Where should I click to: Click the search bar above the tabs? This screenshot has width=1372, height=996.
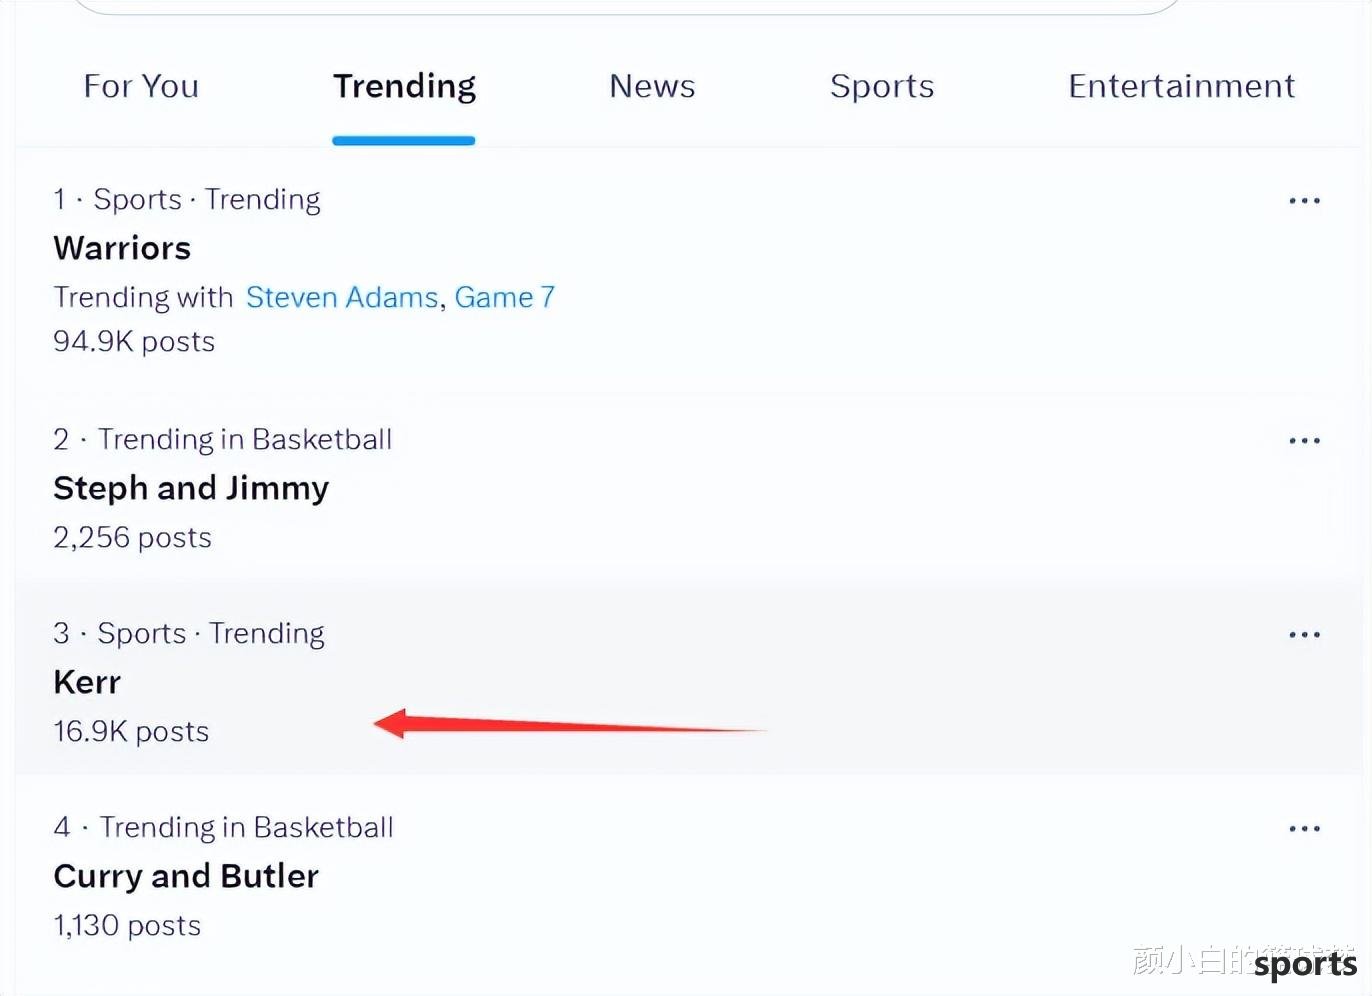(x=628, y=6)
